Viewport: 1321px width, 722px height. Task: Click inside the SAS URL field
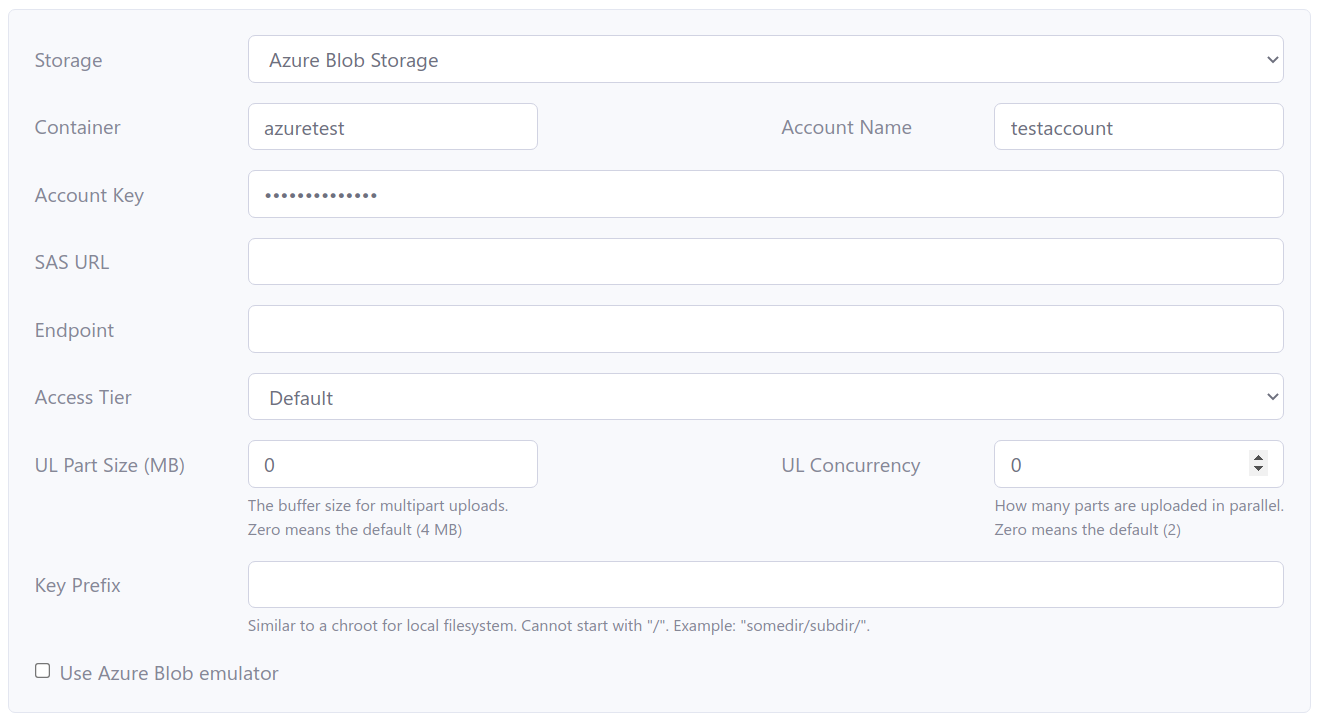tap(765, 261)
